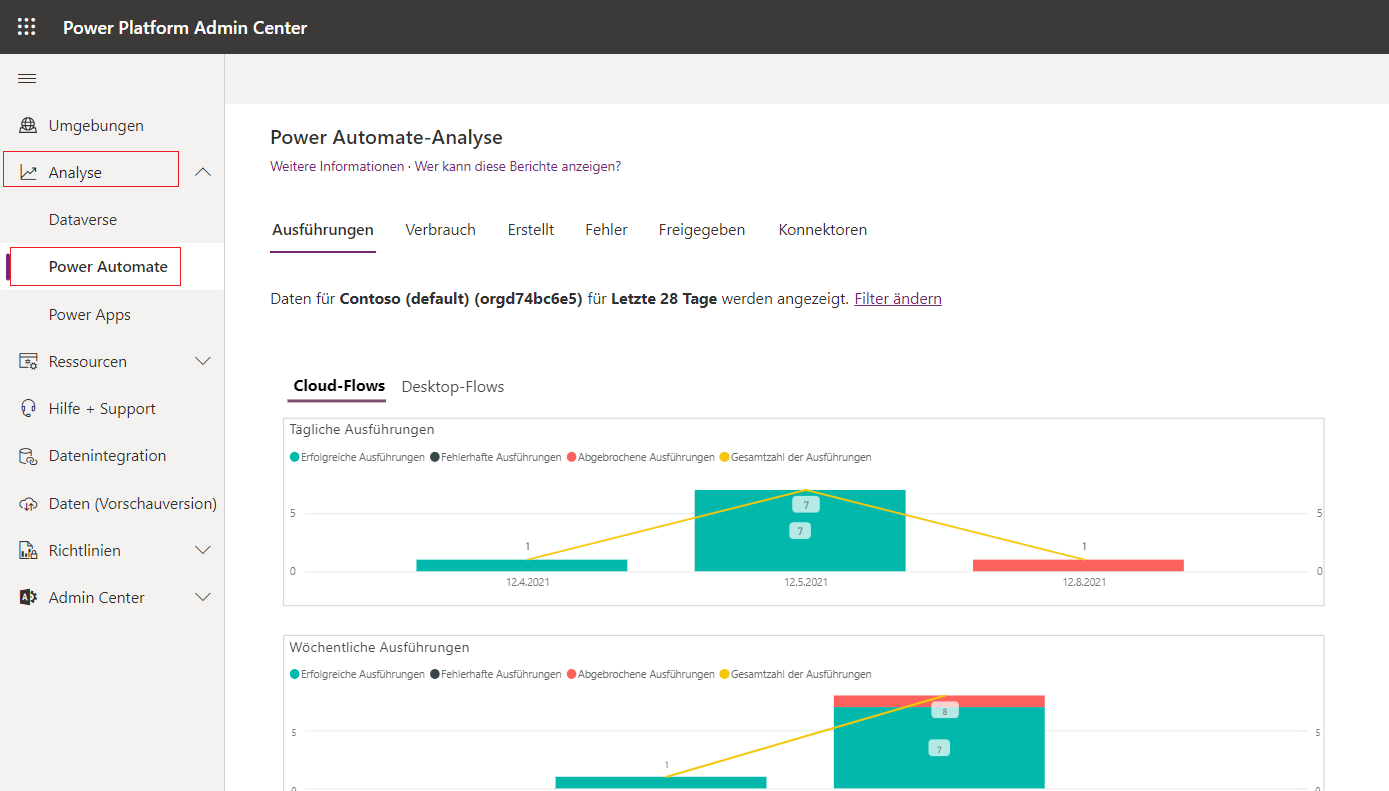
Task: Open Power Apps analytics page
Action: coord(90,315)
